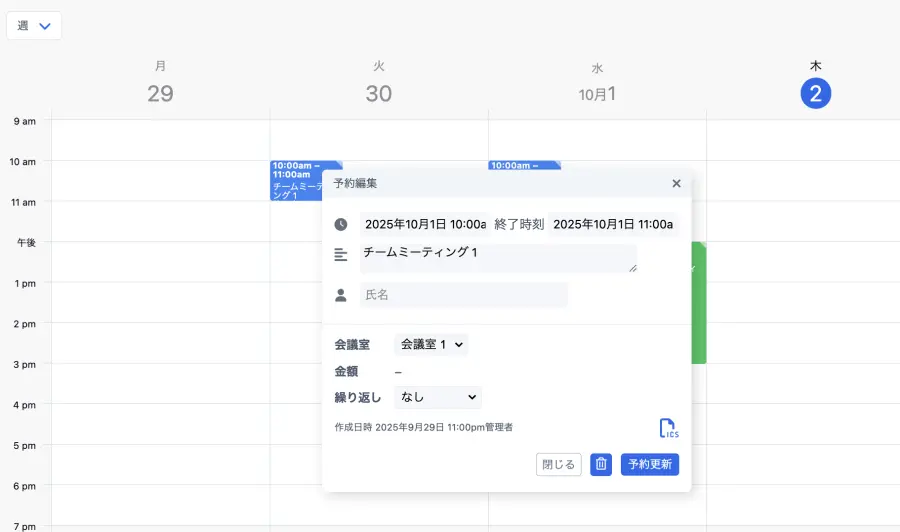
Task: Click the clock icon beside start time
Action: [341, 225]
